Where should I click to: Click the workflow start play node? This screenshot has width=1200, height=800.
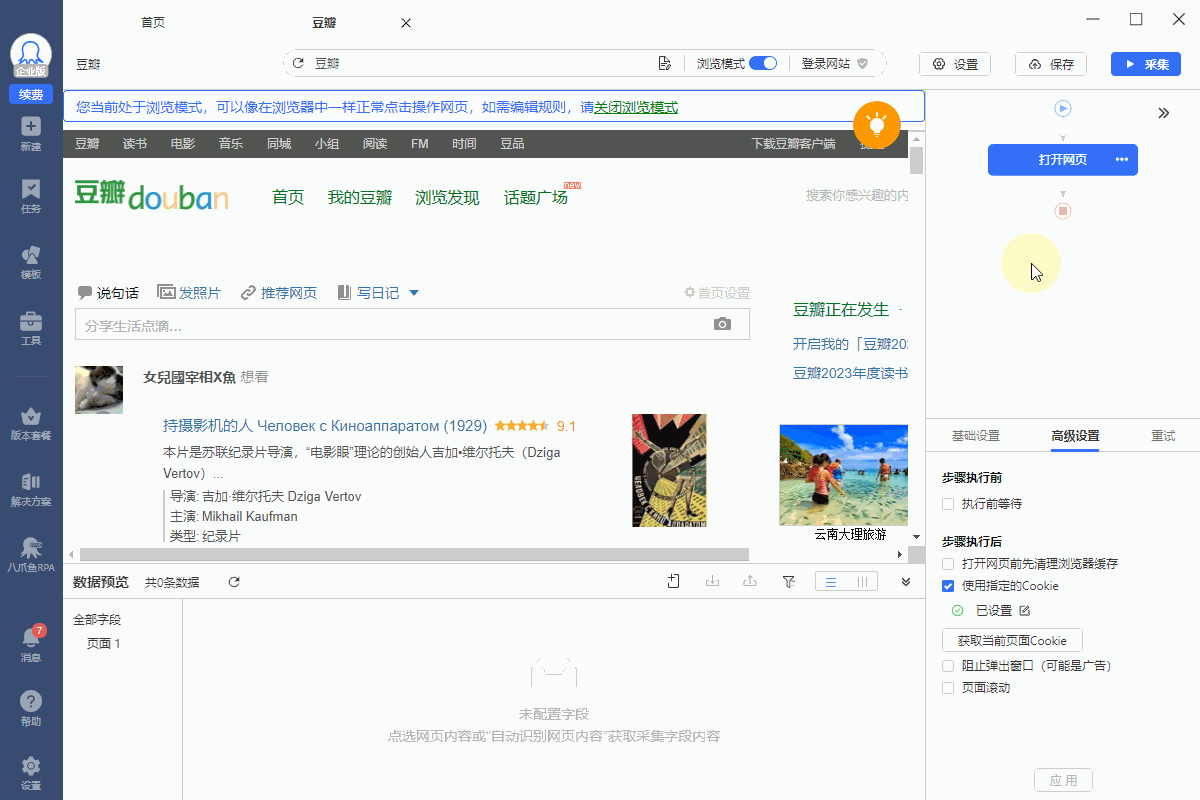coord(1063,108)
